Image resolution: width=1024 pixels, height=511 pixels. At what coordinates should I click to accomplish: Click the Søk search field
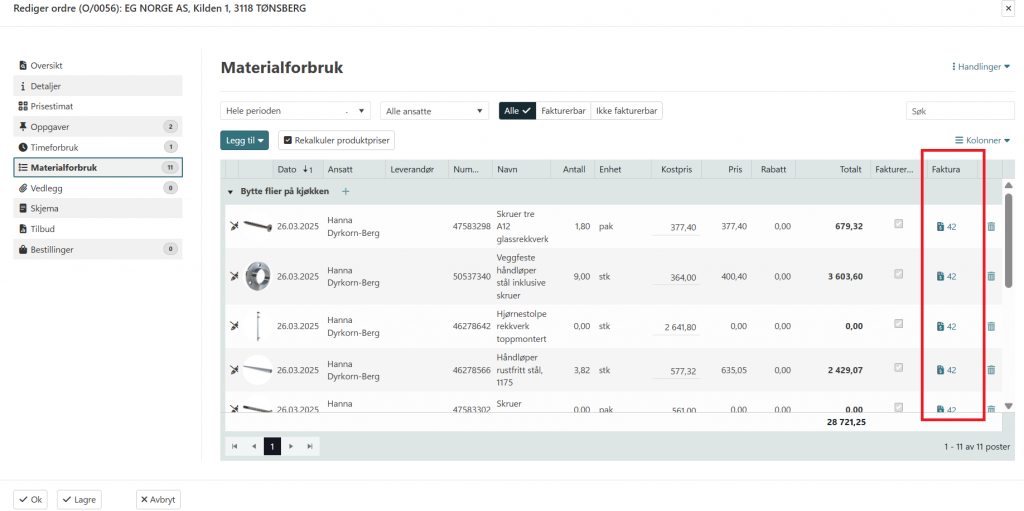958,111
